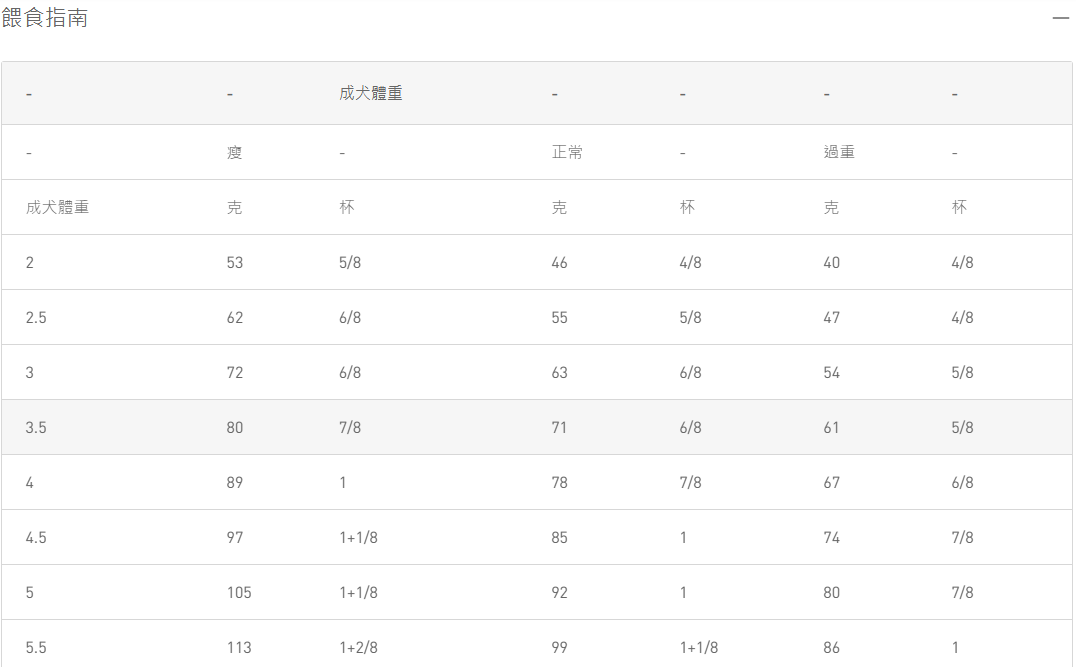
Task: Select the 2.5 weight row label
Action: [x=36, y=318]
